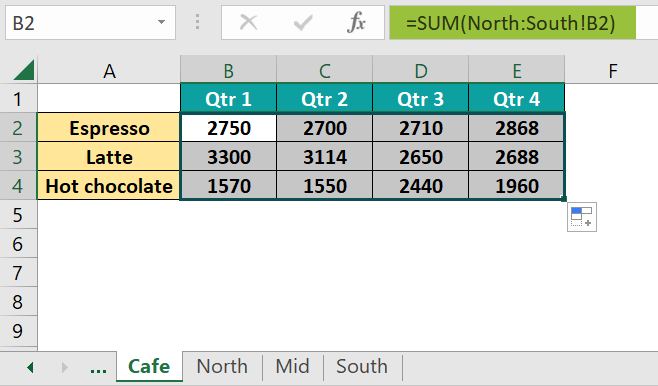Switch to the South sheet tab

click(362, 366)
